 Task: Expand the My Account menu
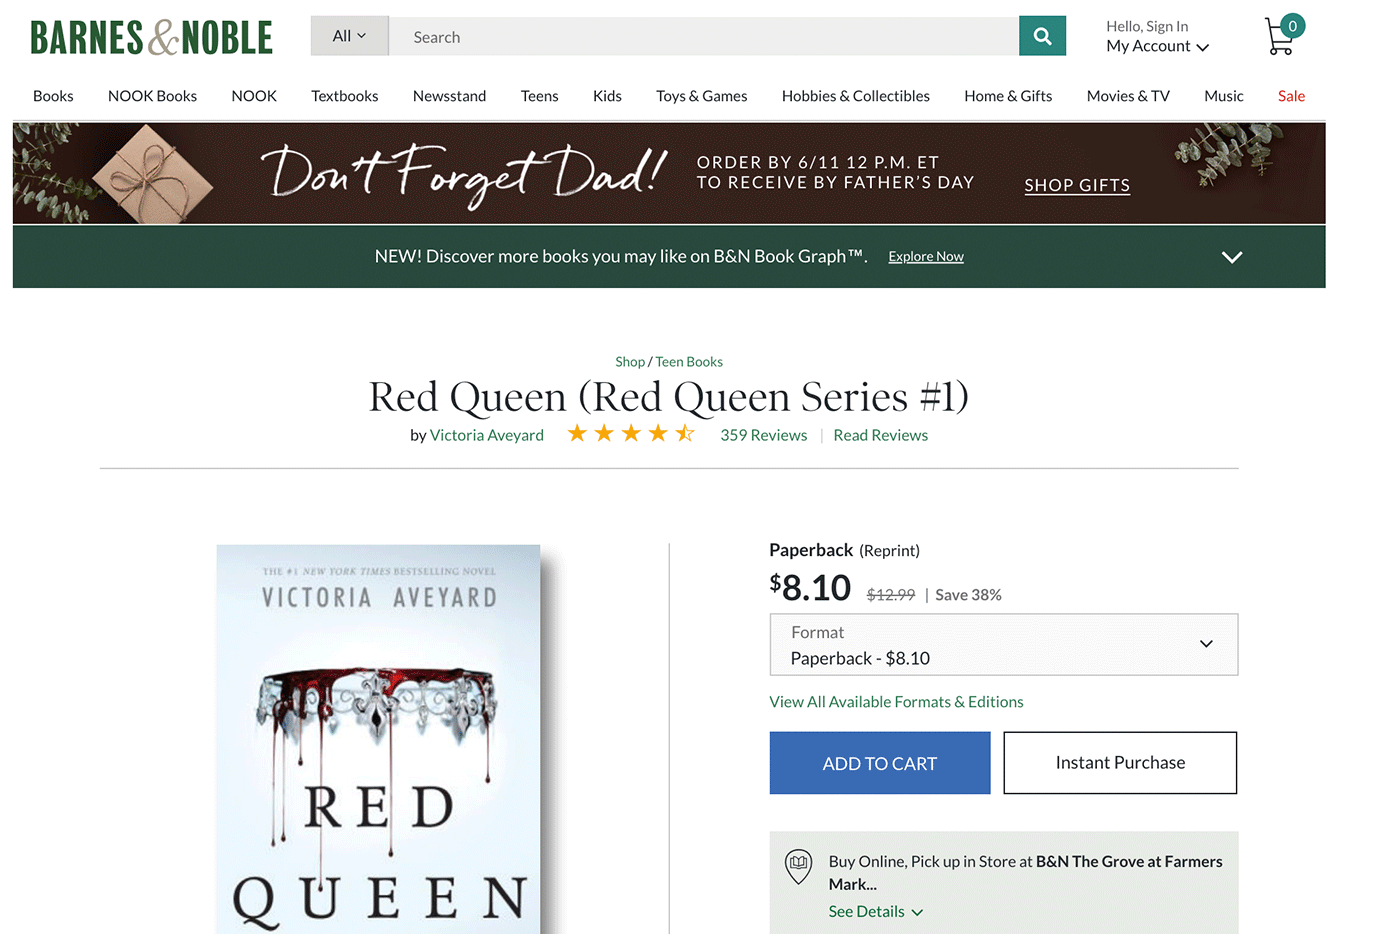click(1157, 46)
